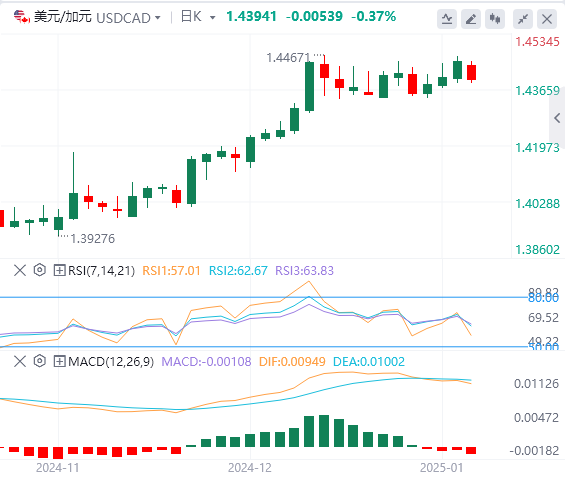Click the MACD:-0.00108 value
Viewport: 565px width, 481px height.
point(206,361)
